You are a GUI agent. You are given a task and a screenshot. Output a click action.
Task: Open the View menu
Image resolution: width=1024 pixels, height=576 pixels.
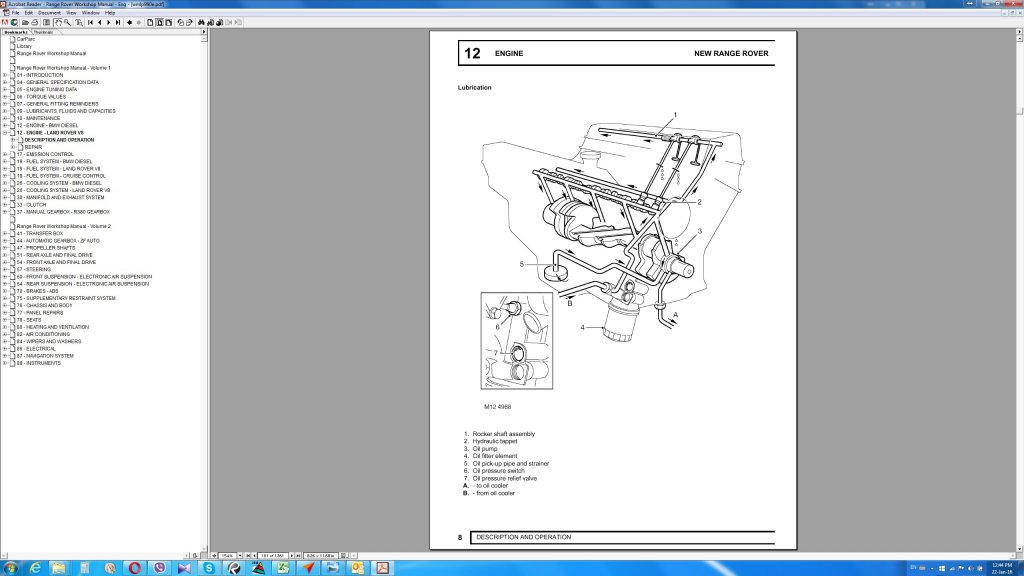tap(71, 12)
